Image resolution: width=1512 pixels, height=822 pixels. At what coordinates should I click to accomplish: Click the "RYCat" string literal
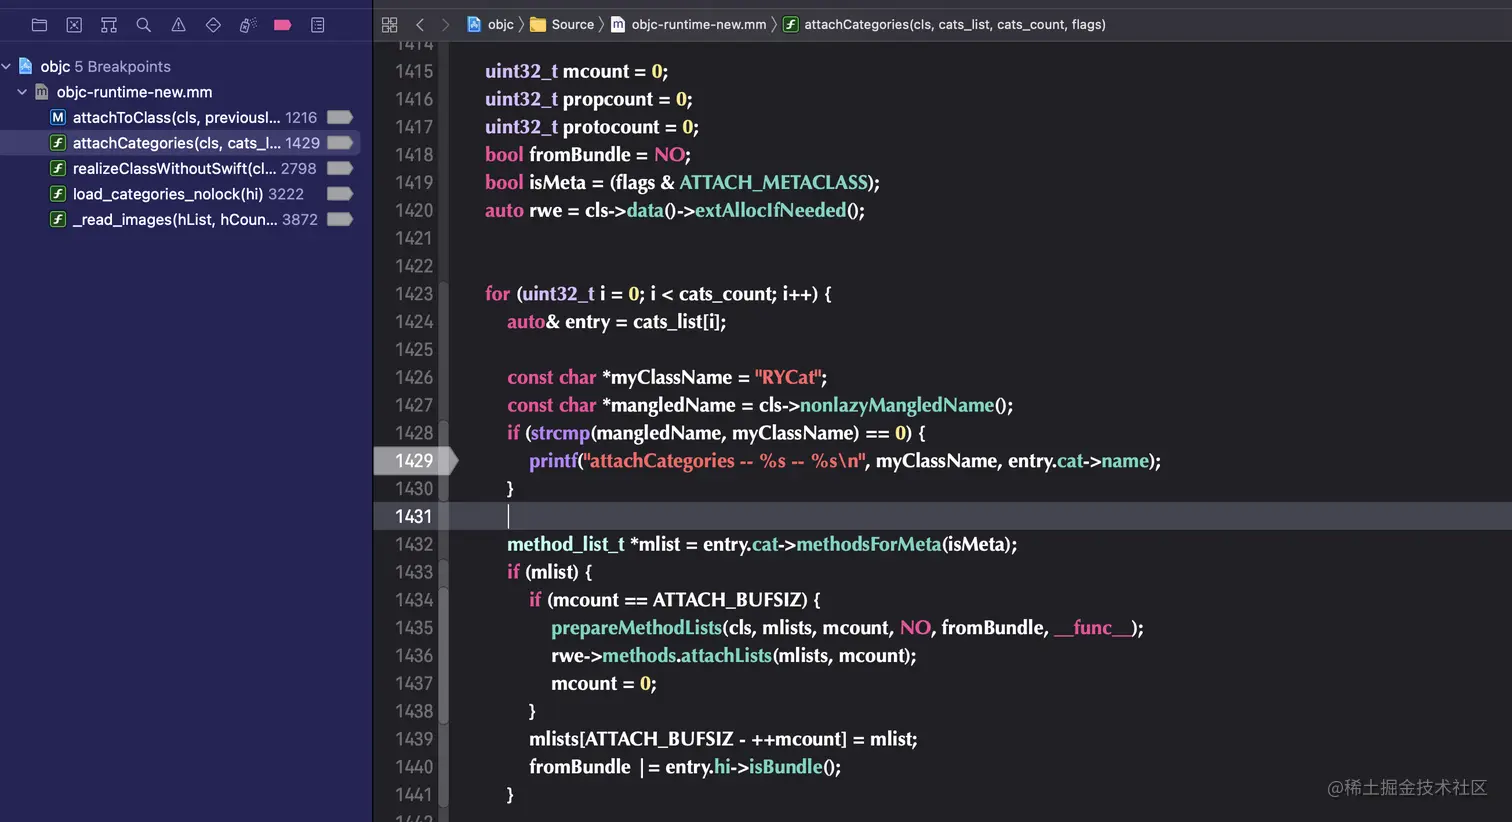pos(790,378)
